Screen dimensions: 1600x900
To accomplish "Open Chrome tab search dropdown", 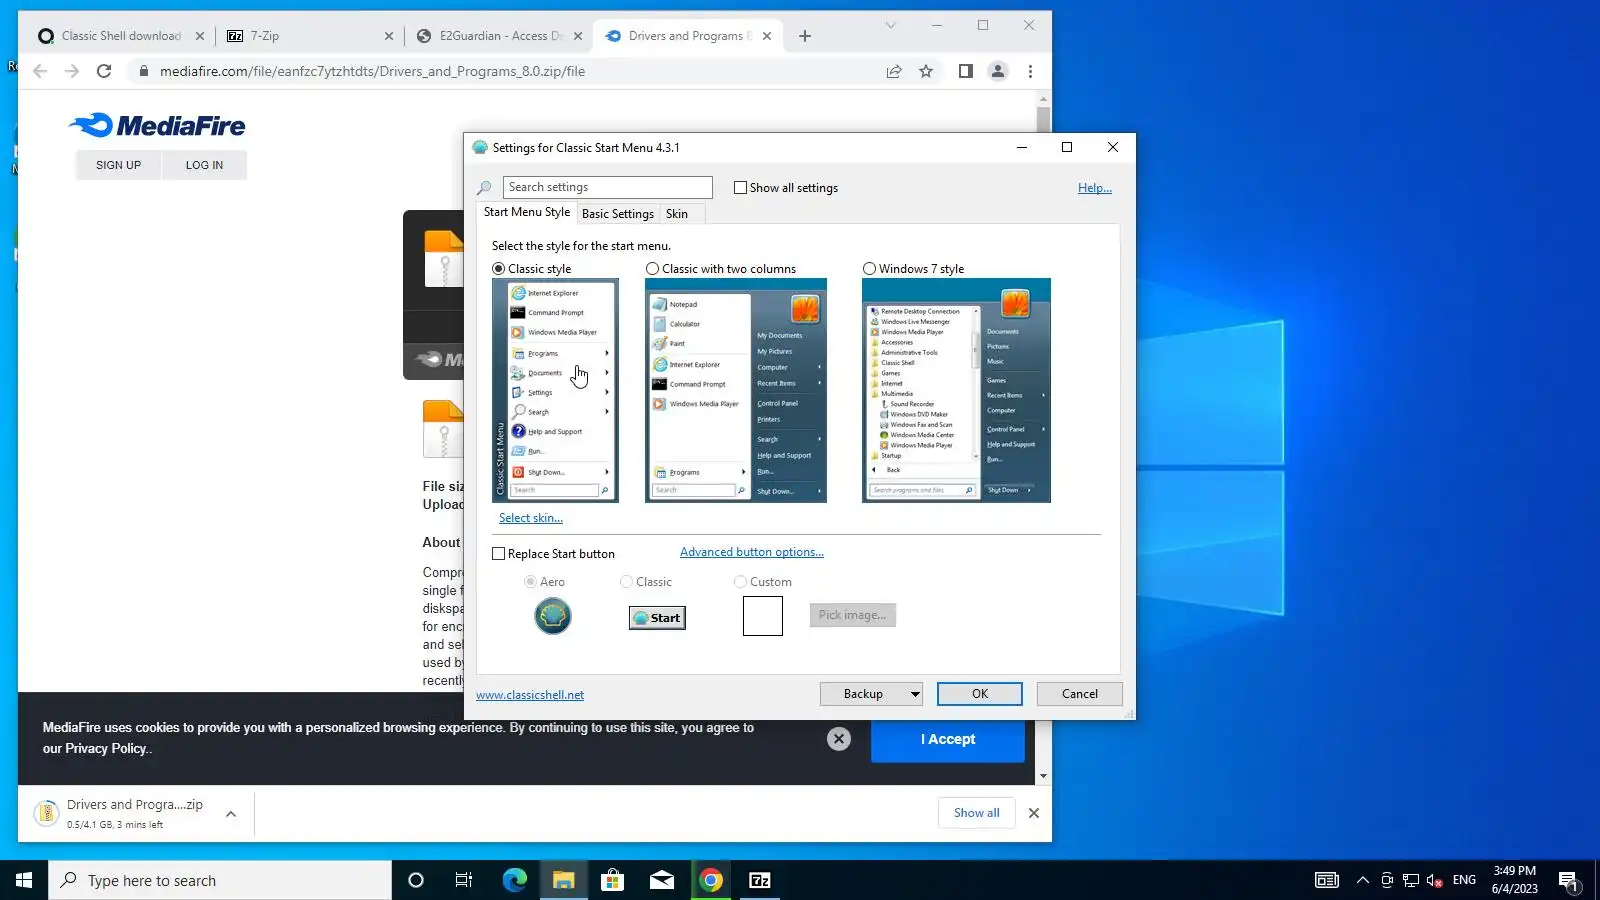I will [x=890, y=26].
